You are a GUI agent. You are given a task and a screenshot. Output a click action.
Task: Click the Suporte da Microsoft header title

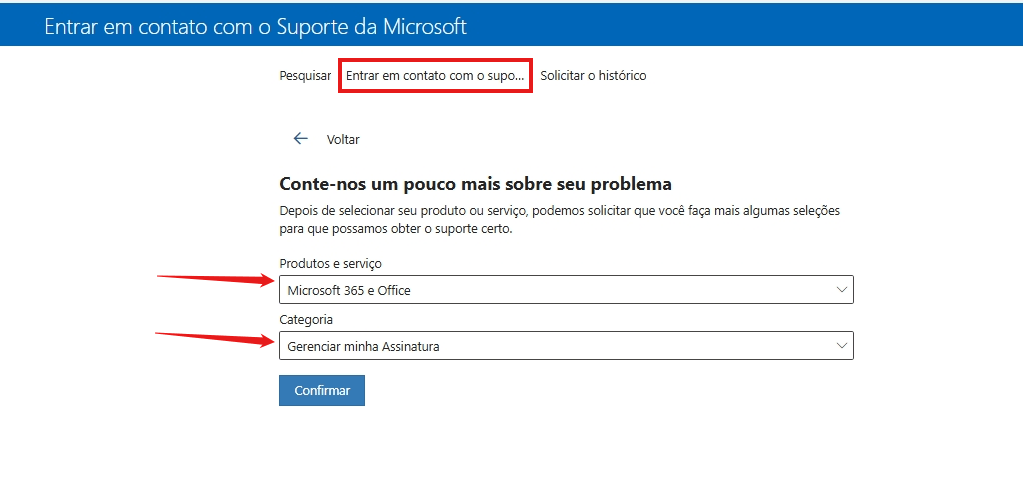click(x=256, y=26)
